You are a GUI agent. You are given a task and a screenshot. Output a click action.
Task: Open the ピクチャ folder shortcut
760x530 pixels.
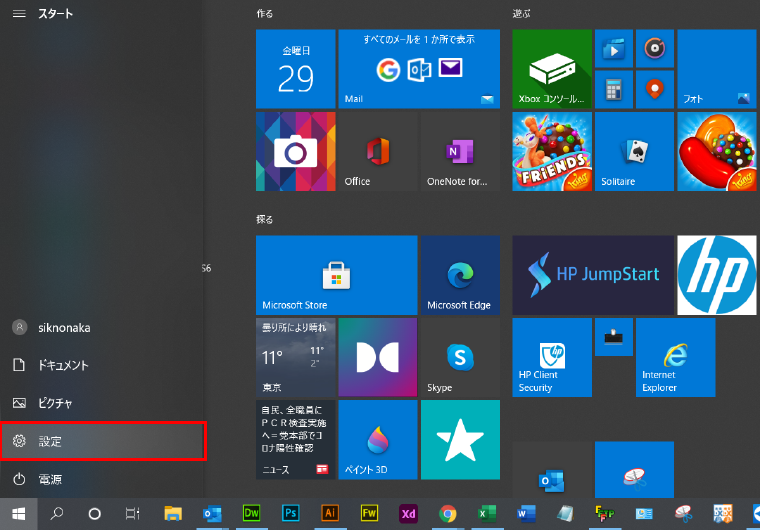pos(102,403)
